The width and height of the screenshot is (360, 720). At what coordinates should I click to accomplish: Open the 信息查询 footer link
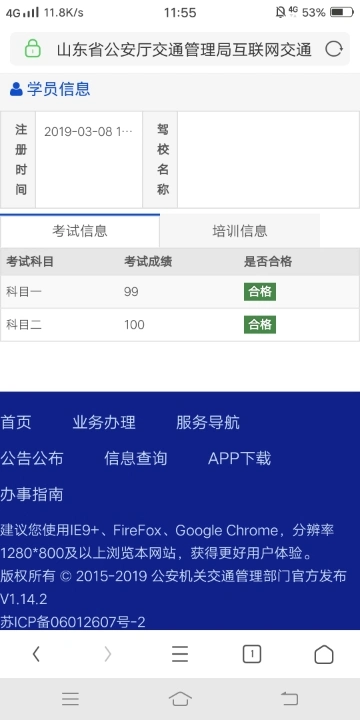(136, 458)
